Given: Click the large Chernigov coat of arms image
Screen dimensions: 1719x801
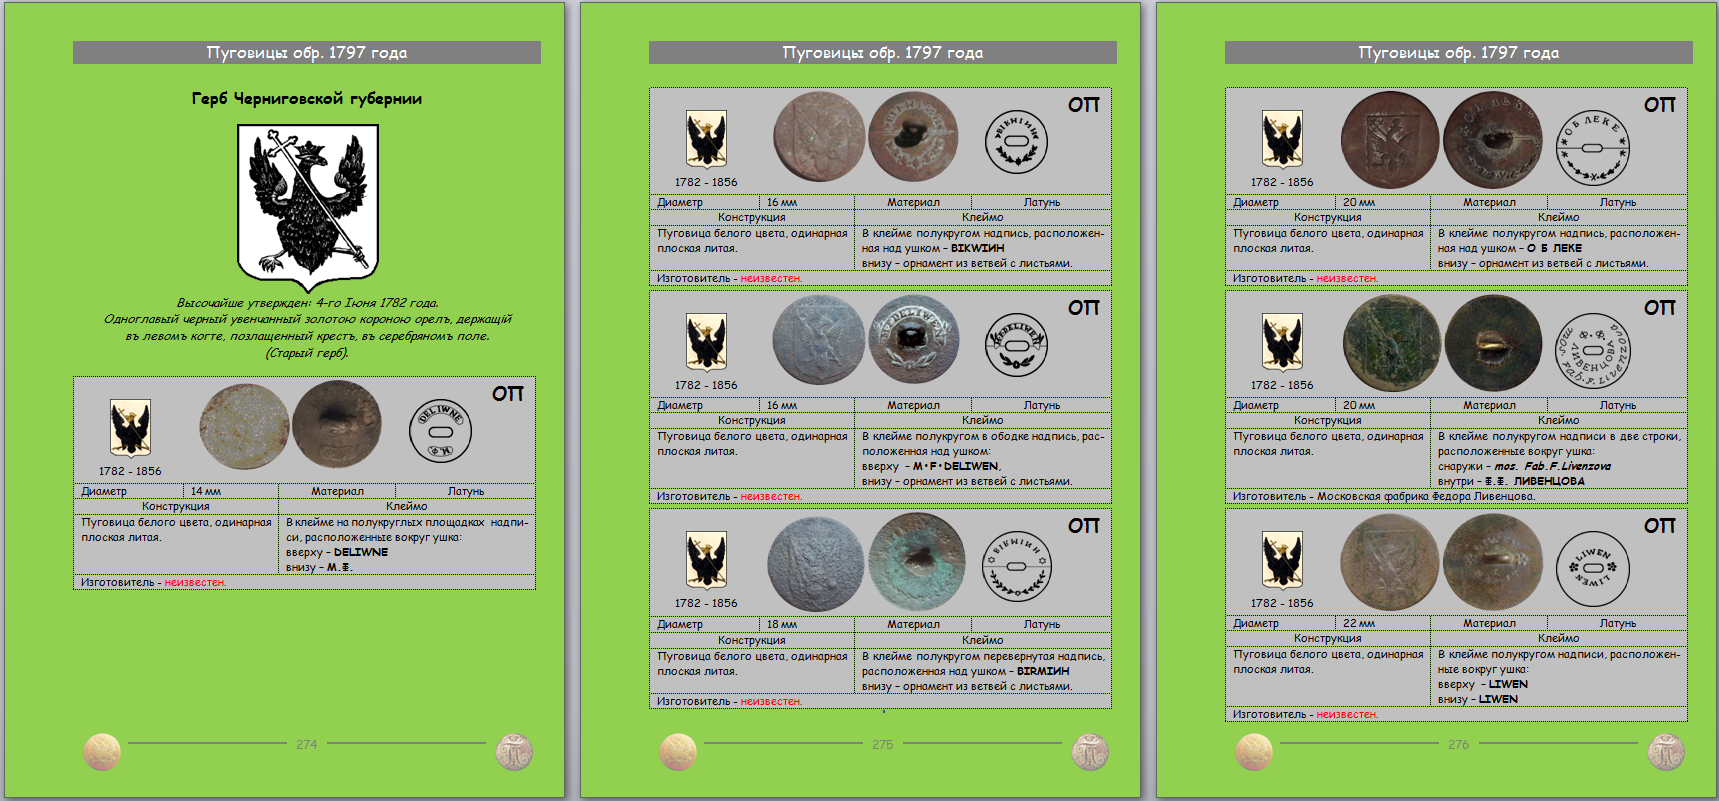Looking at the screenshot, I should tap(307, 207).
